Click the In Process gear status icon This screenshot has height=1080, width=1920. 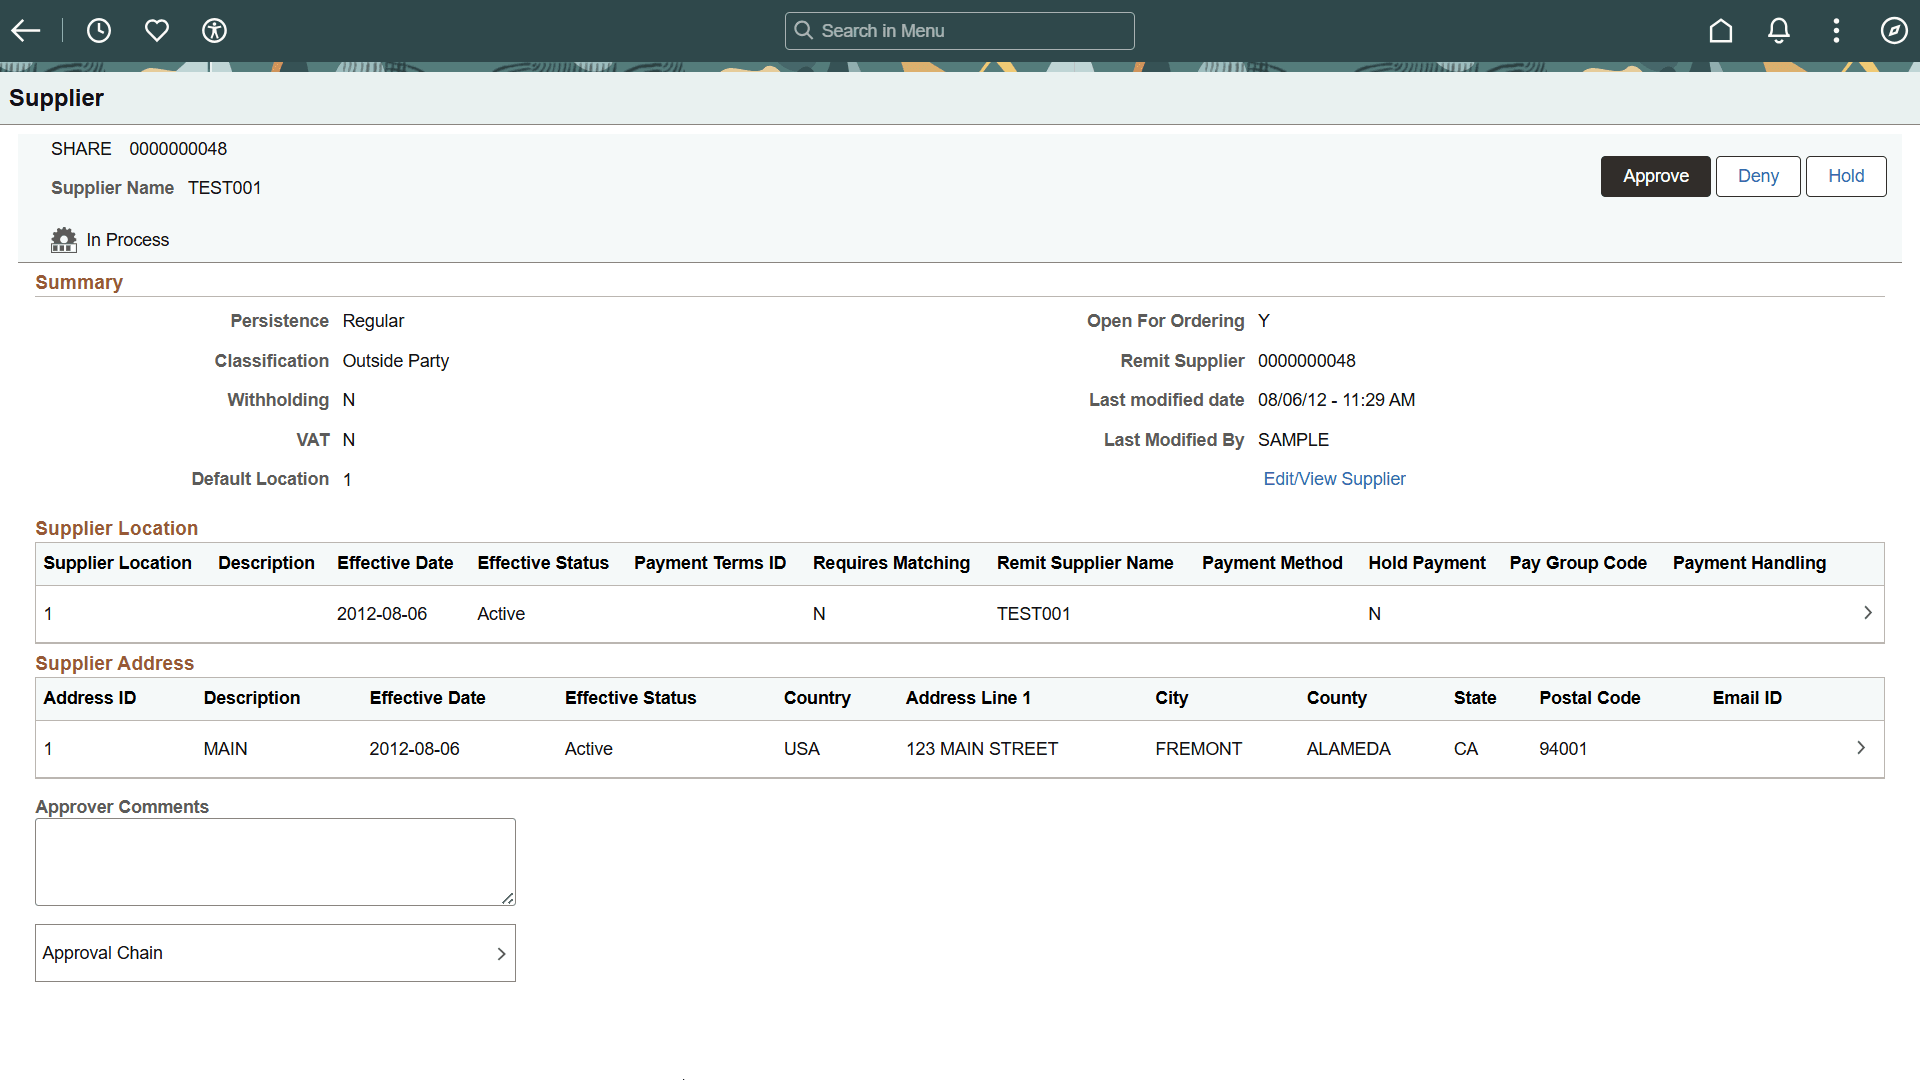click(63, 240)
